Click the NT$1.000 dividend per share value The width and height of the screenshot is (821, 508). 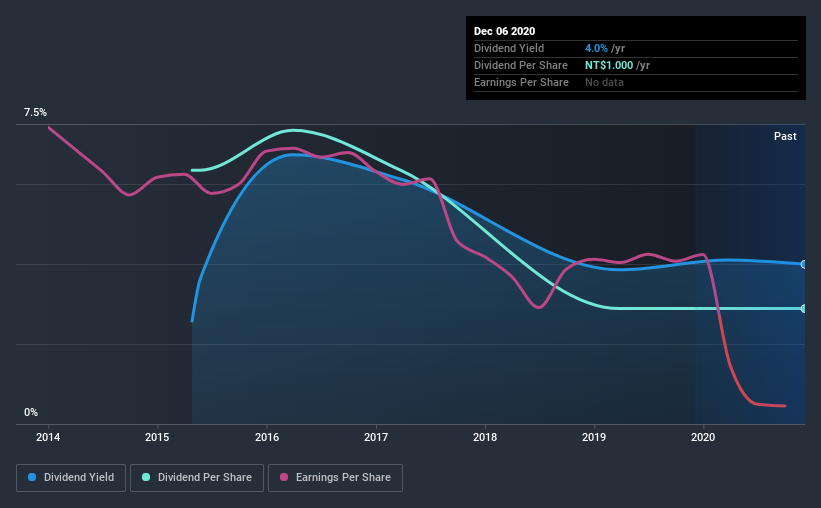click(609, 65)
